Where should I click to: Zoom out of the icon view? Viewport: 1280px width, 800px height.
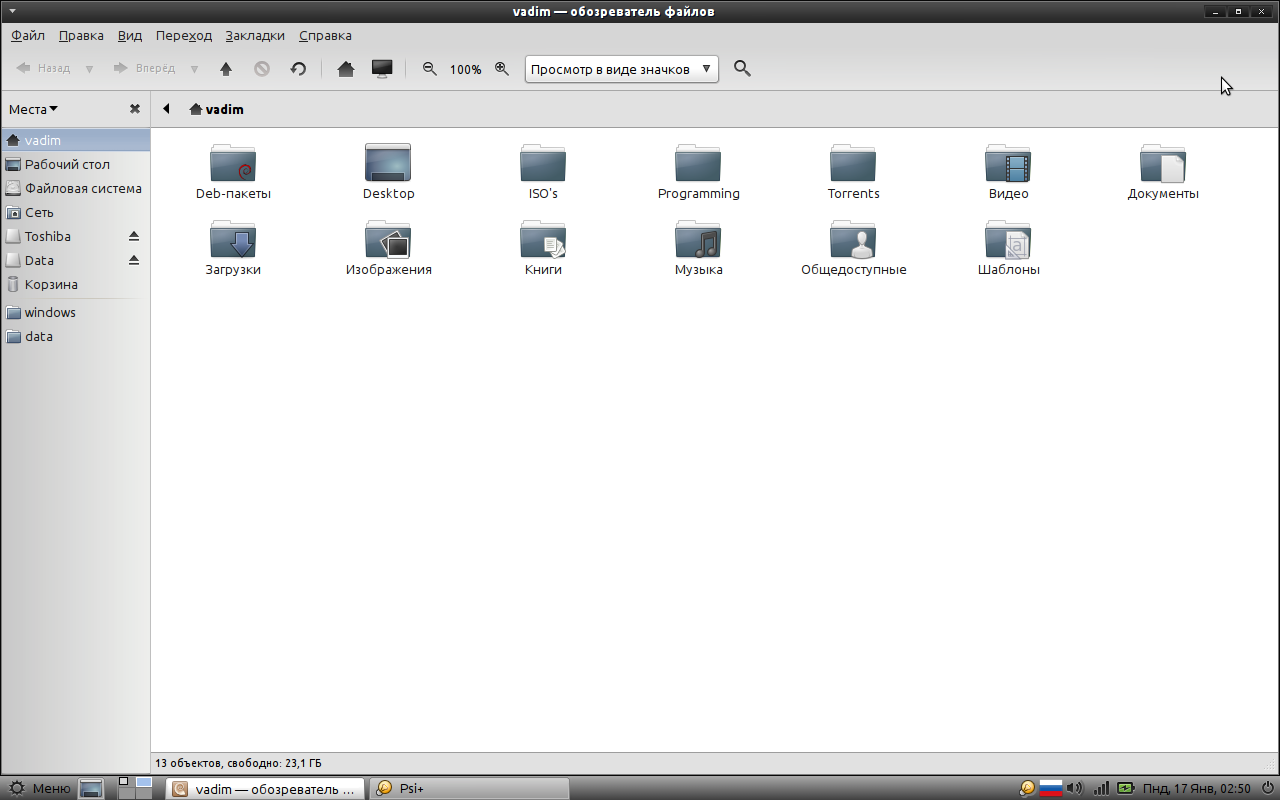click(x=429, y=69)
